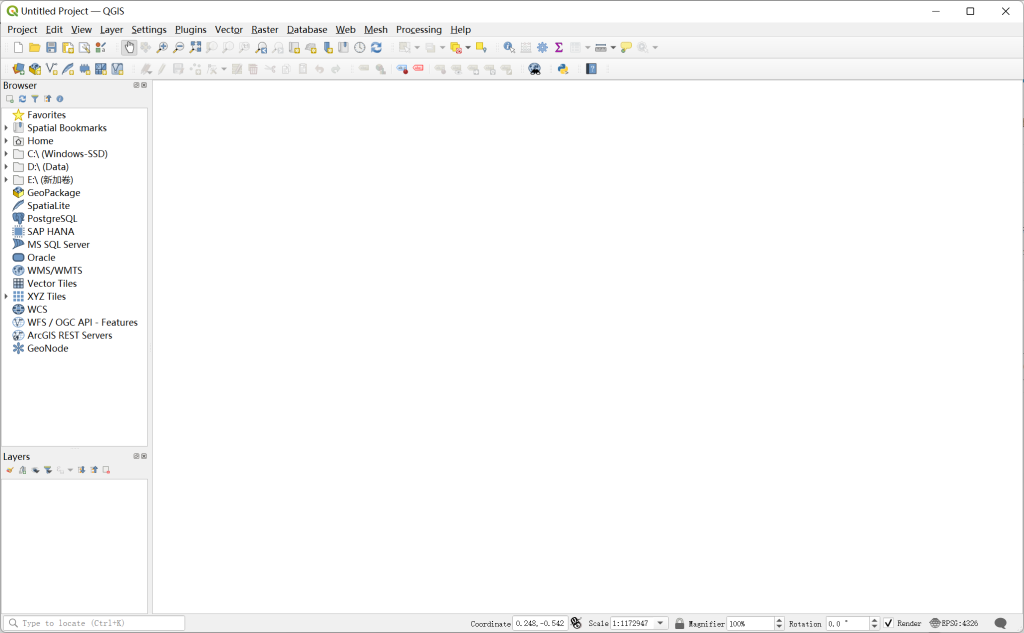The width and height of the screenshot is (1024, 633).
Task: Open the Layer menu
Action: (111, 29)
